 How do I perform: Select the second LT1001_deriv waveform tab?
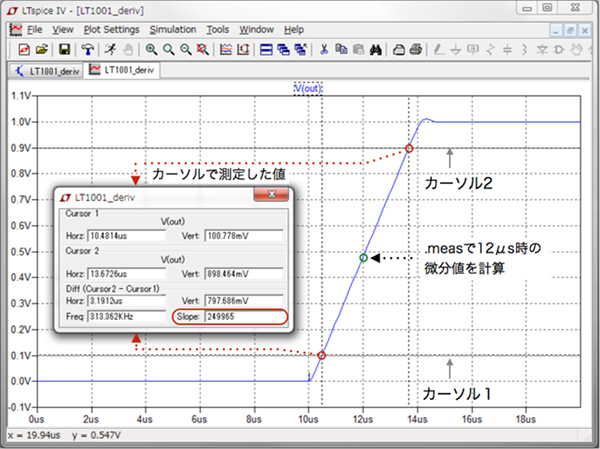(x=125, y=70)
